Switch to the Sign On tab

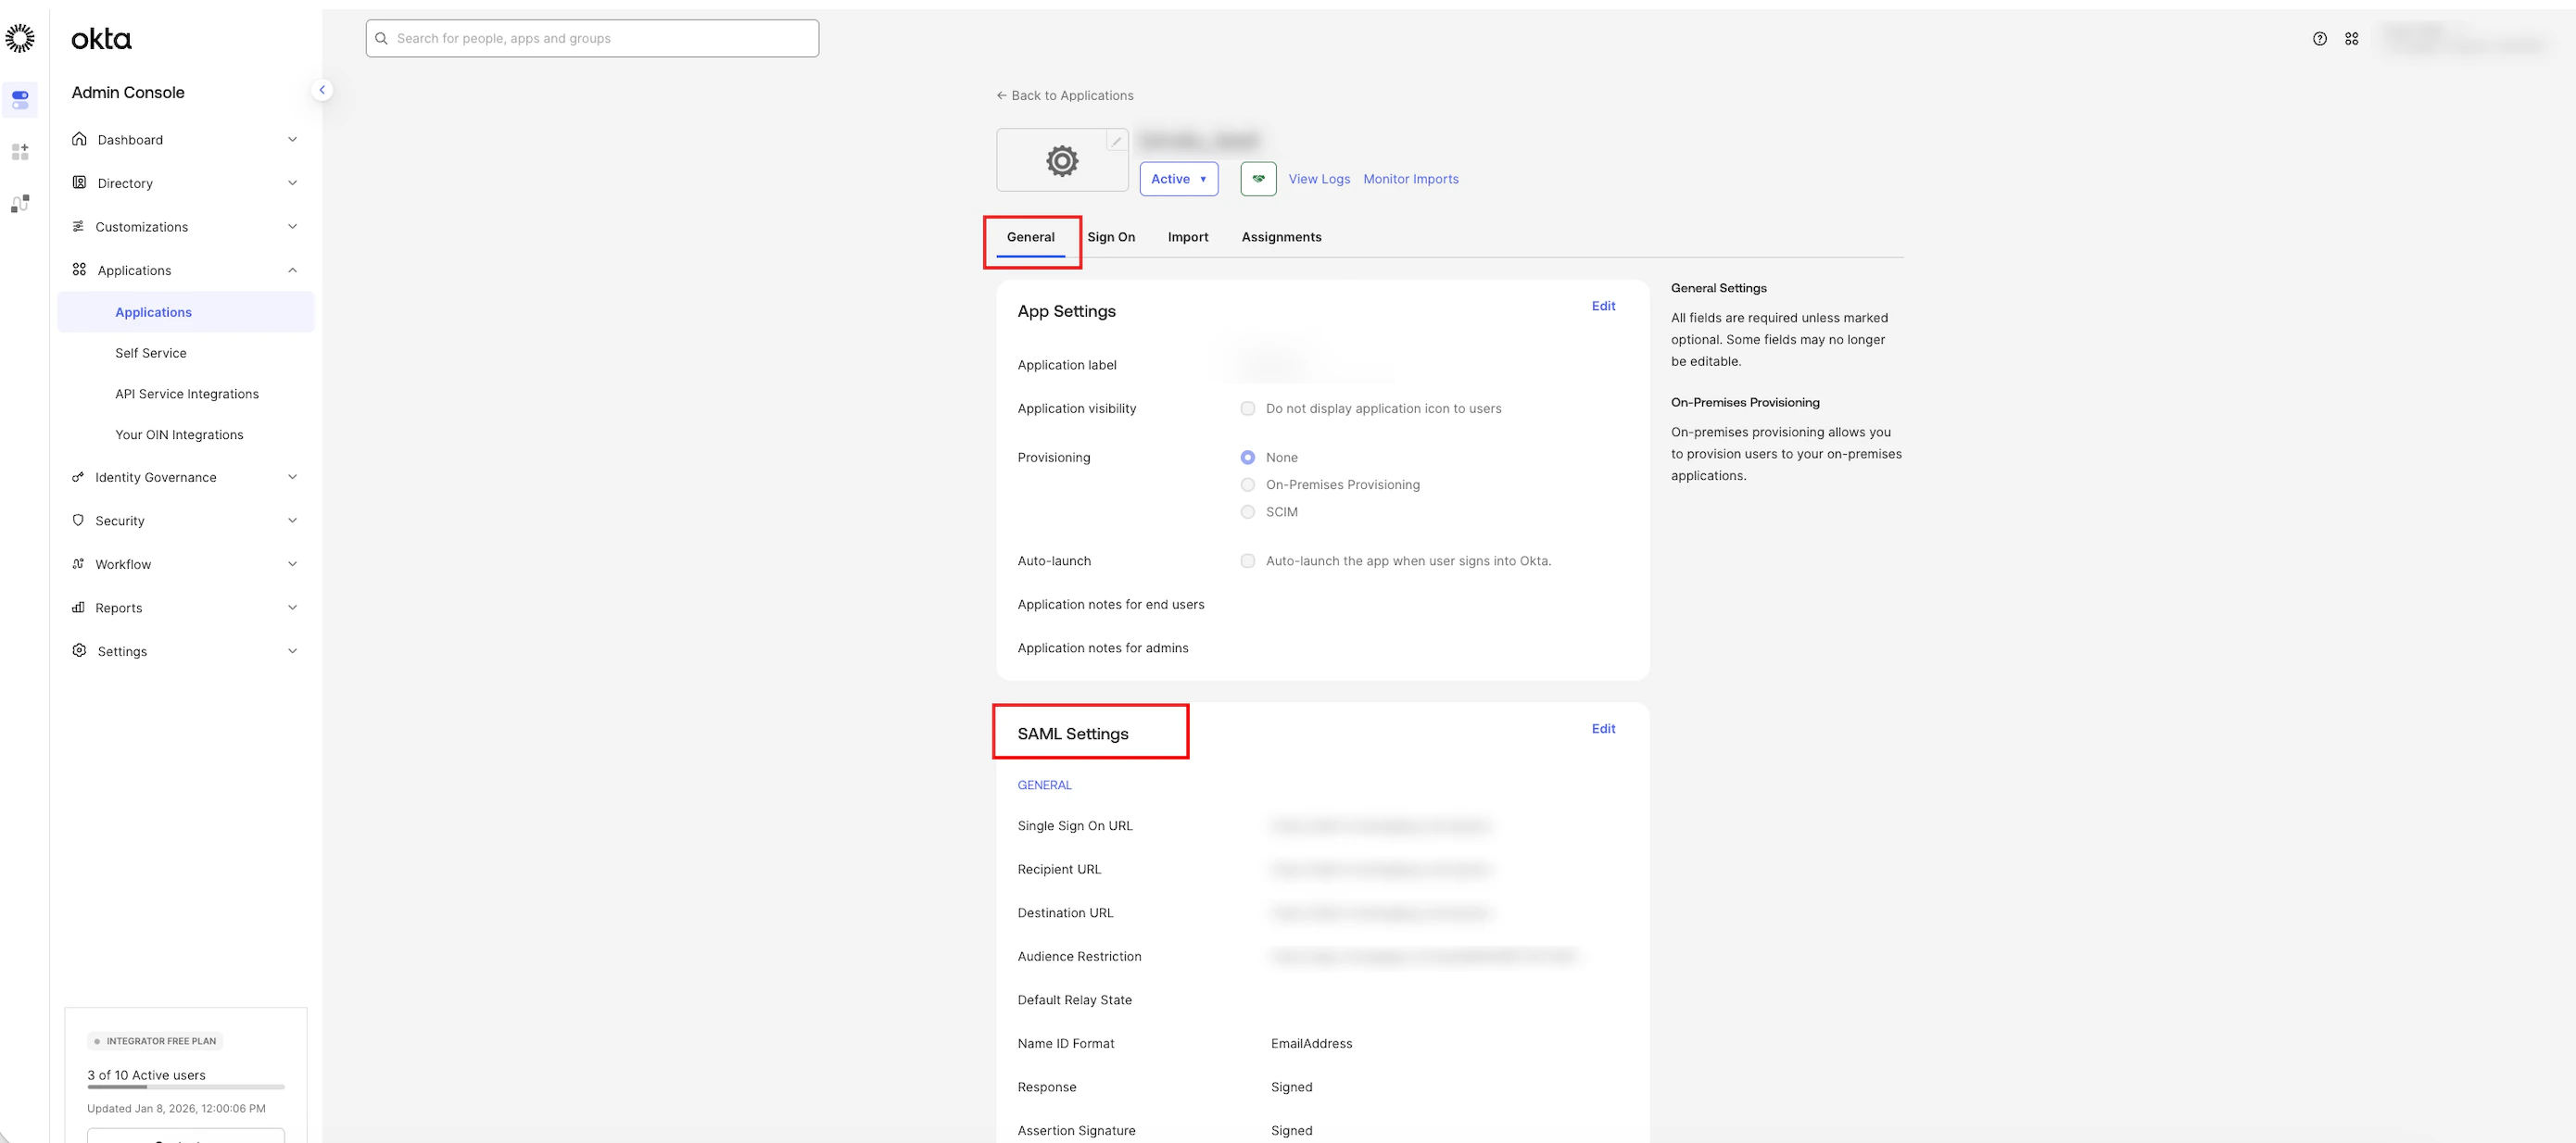pos(1110,237)
